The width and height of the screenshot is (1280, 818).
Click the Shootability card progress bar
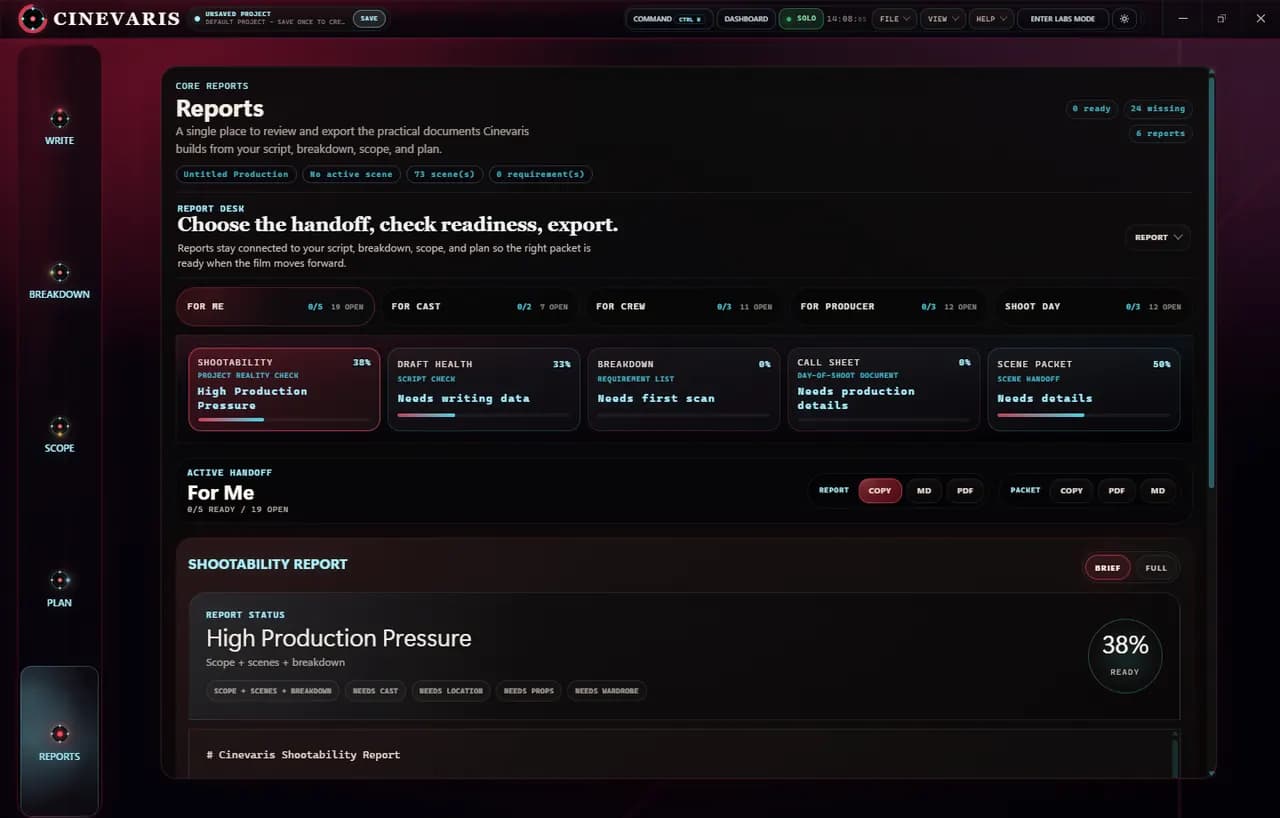[284, 419]
